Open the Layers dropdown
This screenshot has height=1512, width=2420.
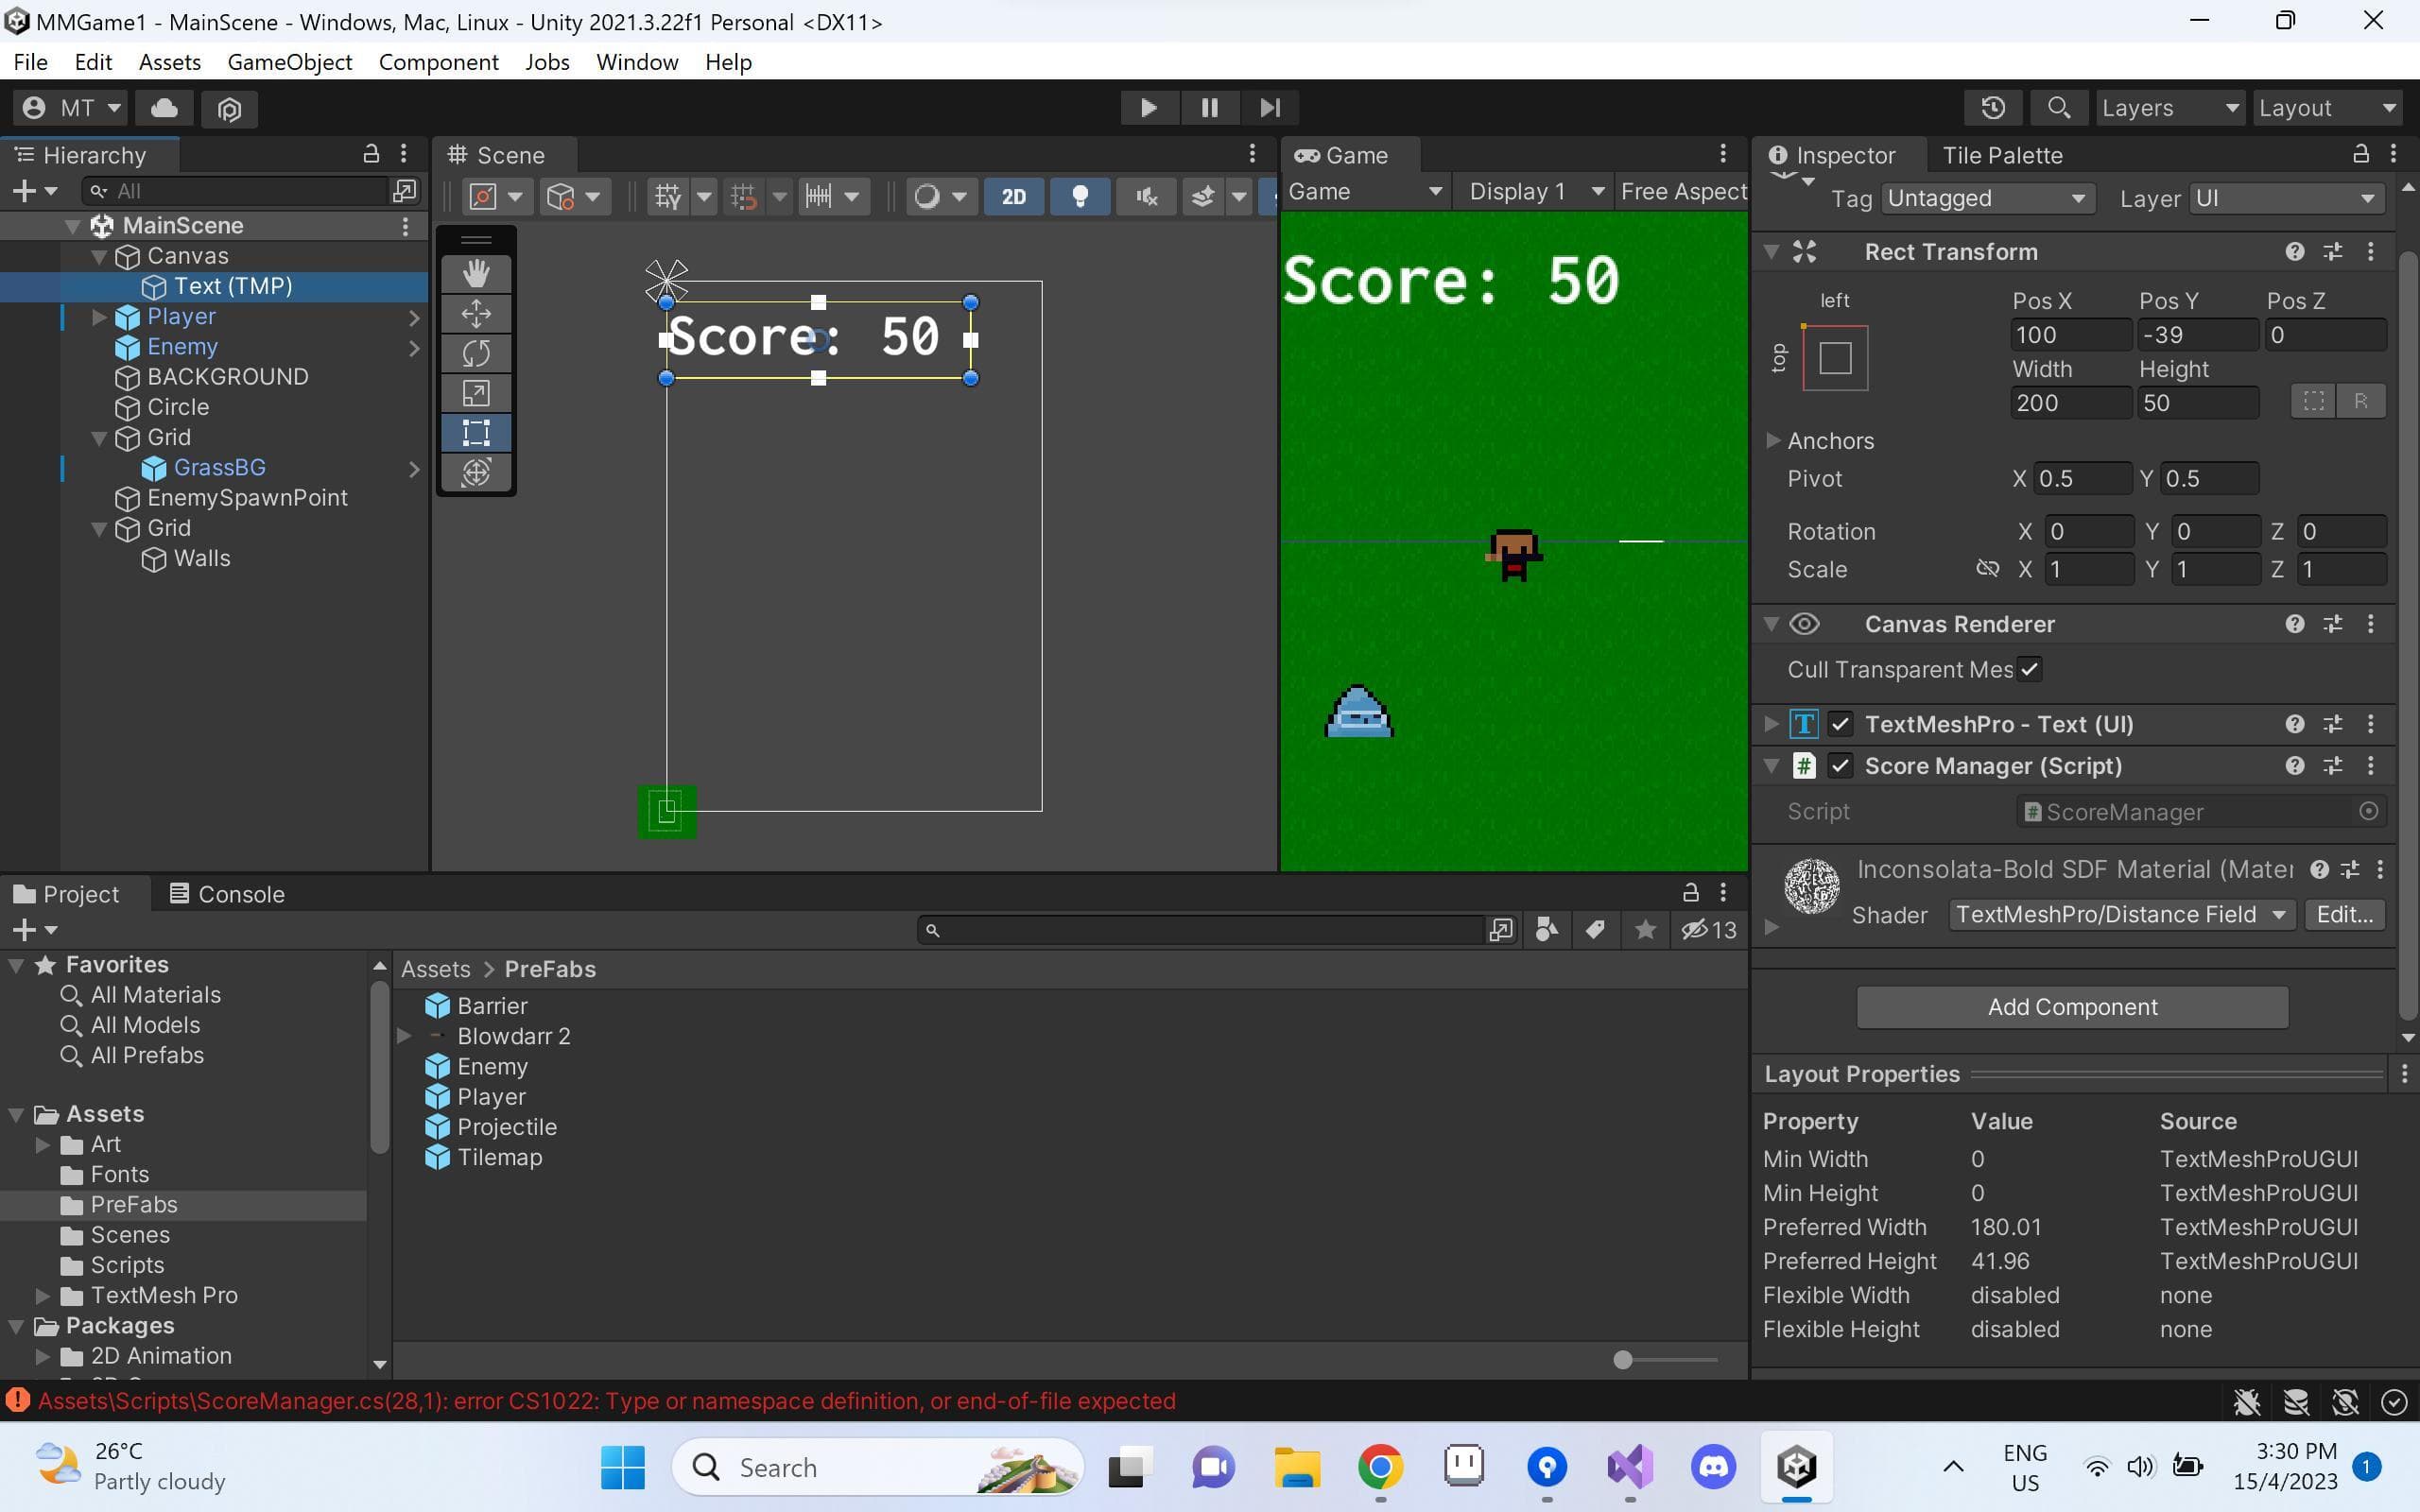tap(2168, 107)
